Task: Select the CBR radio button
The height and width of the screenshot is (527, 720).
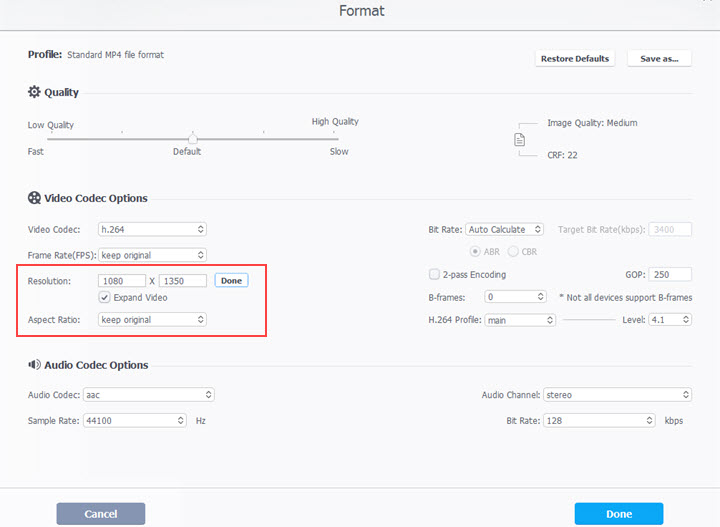Action: pyautogui.click(x=514, y=250)
